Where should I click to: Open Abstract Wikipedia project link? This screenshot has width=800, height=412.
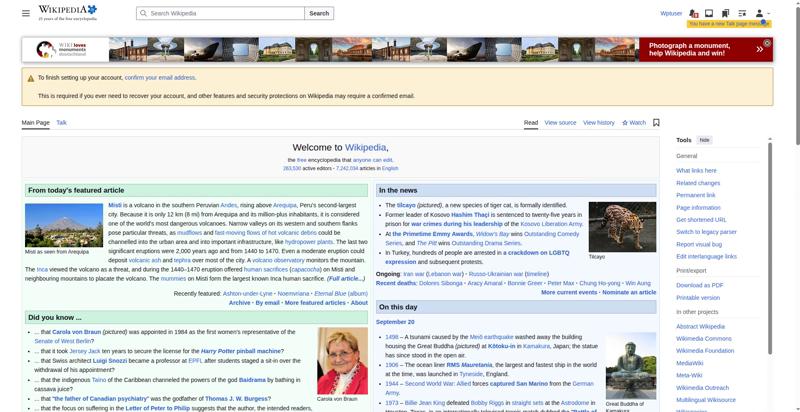point(700,326)
